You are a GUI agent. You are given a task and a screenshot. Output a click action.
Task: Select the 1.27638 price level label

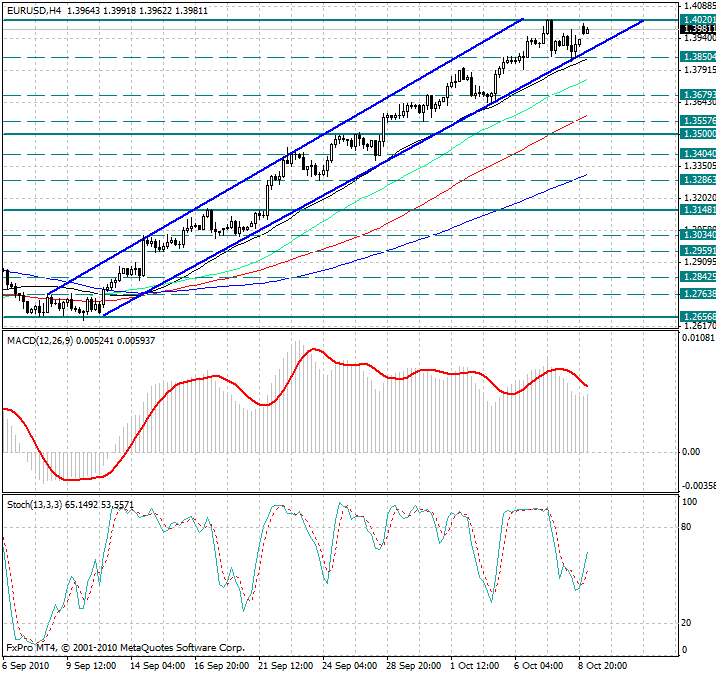(697, 294)
